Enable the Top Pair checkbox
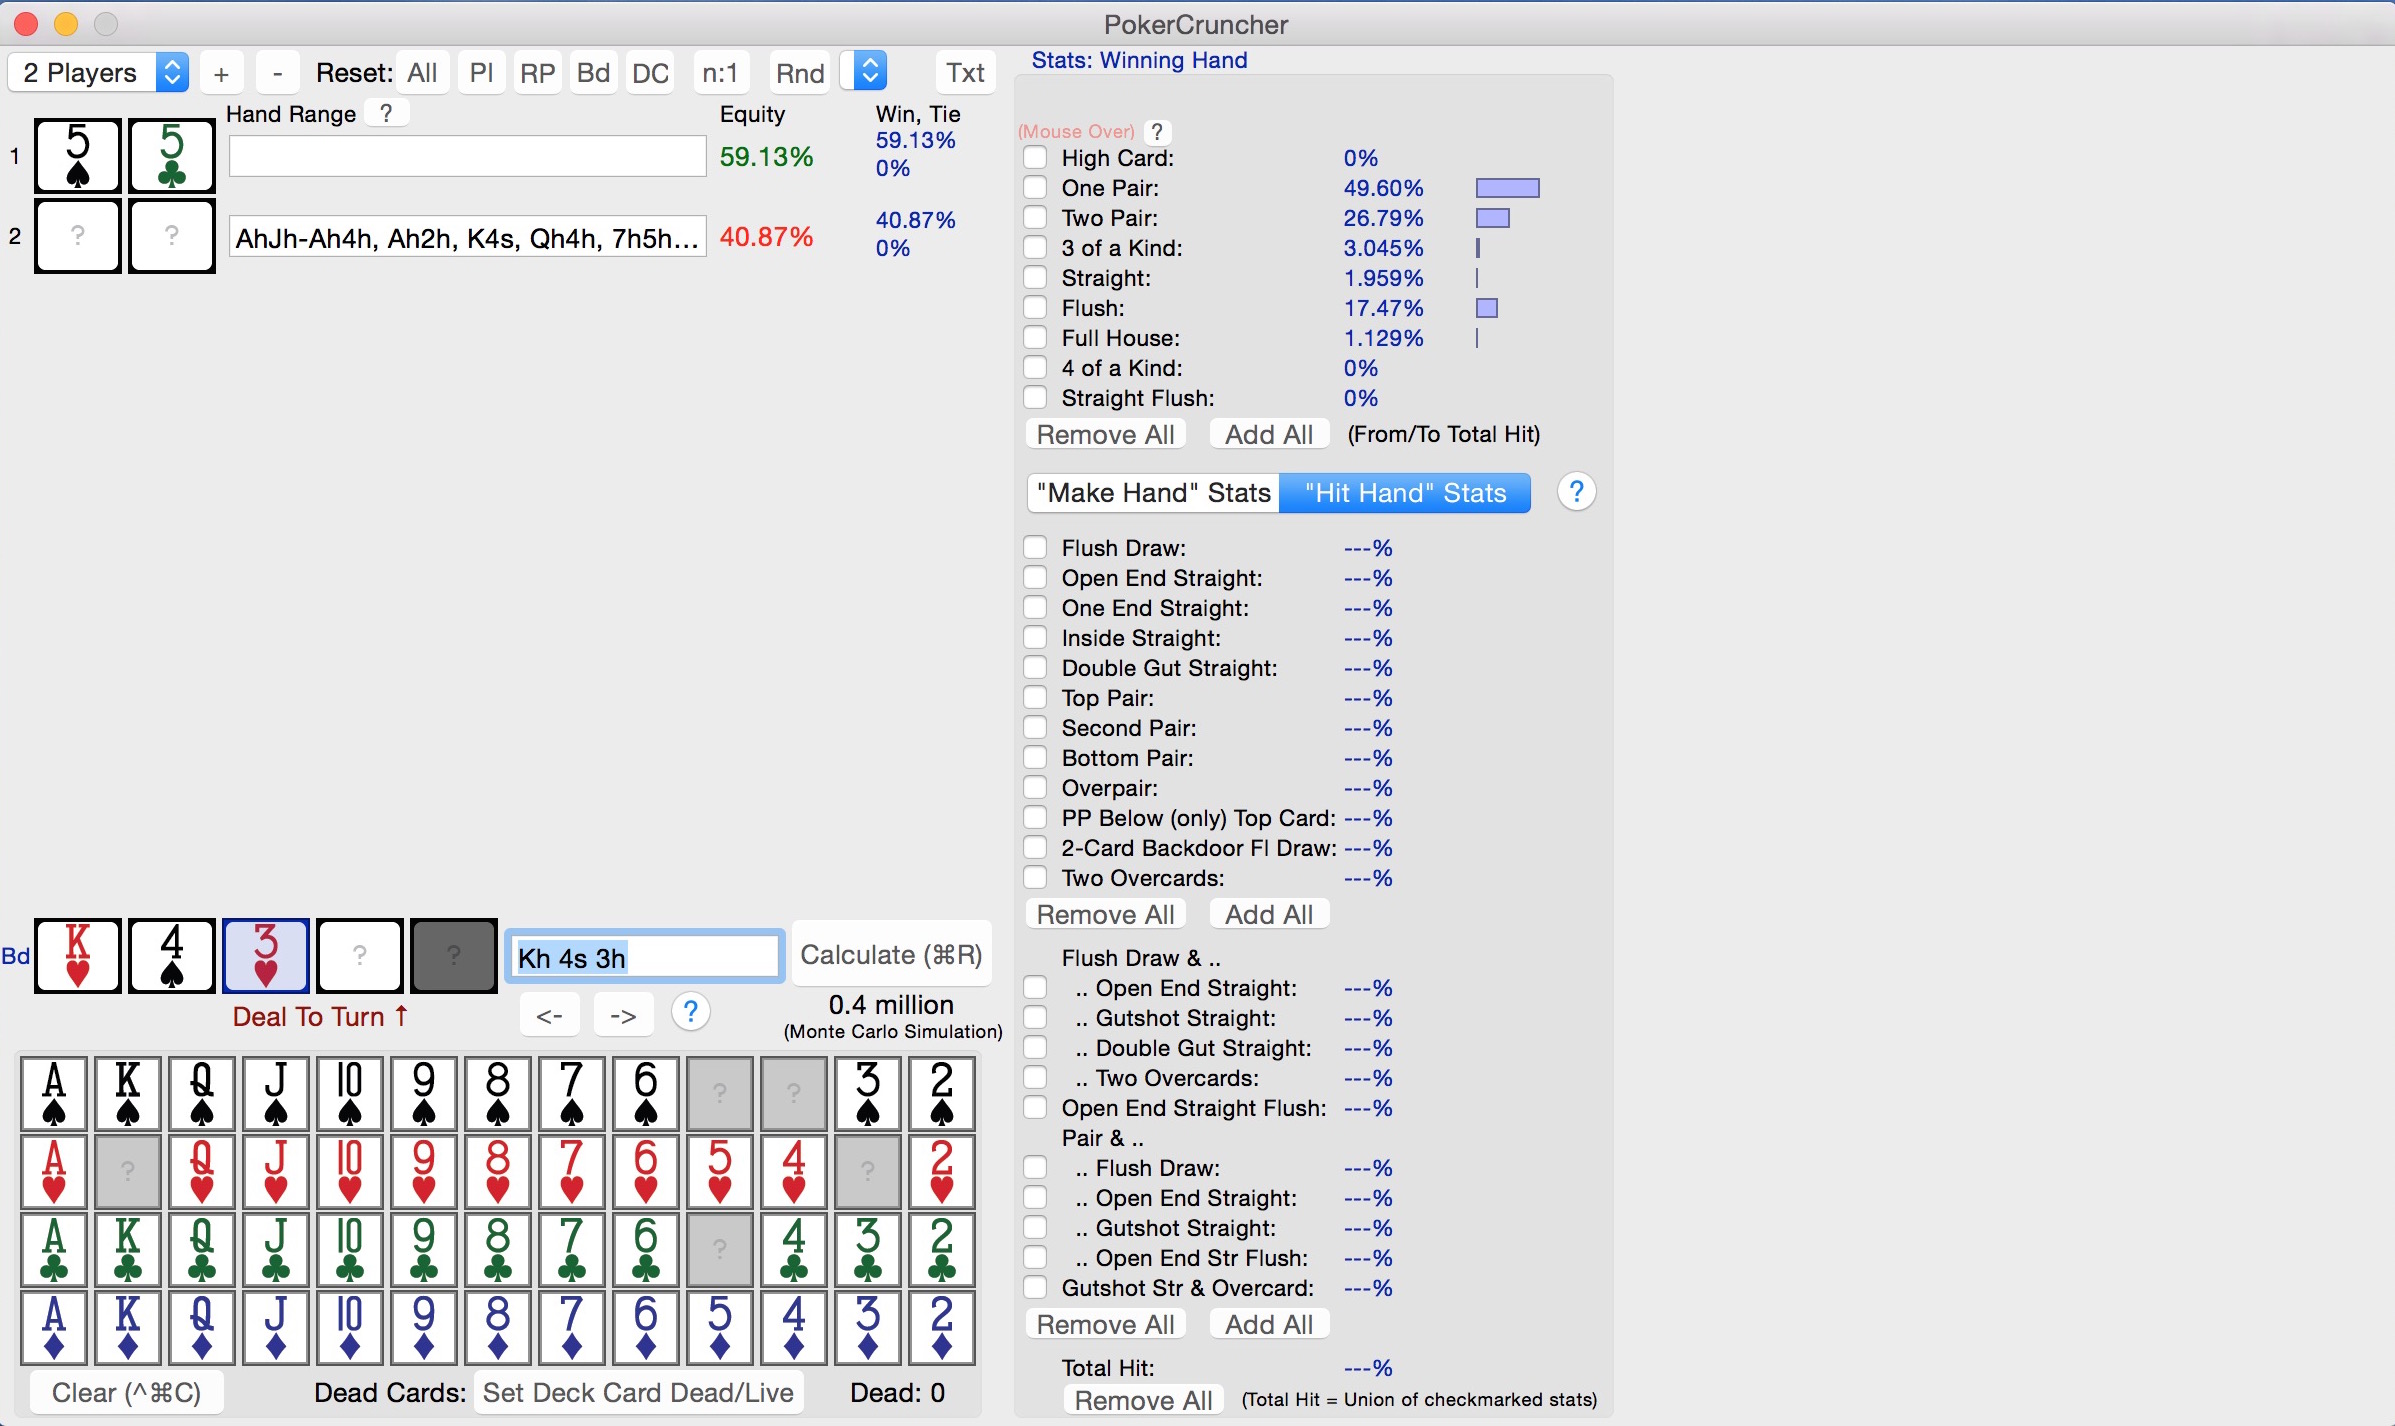Viewport: 2395px width, 1426px height. tap(1035, 698)
